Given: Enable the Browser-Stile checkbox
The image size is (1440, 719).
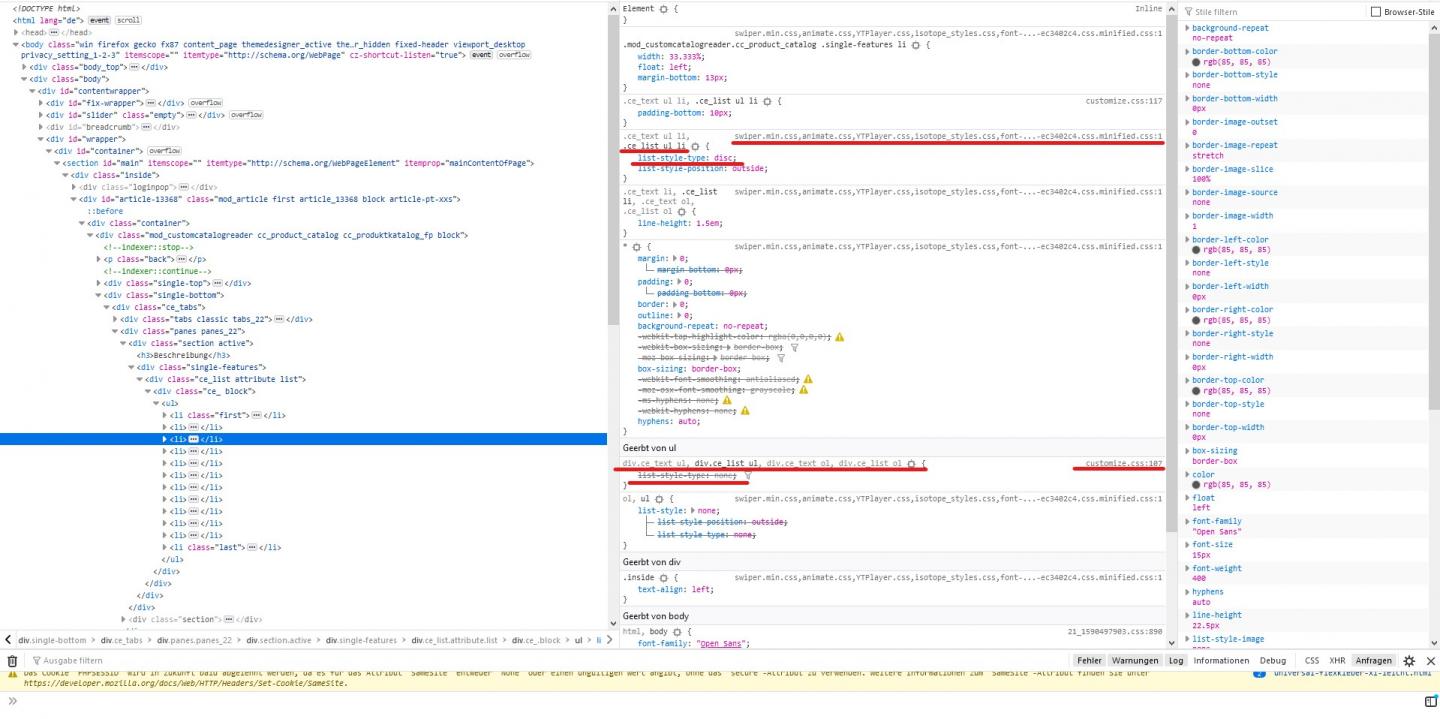Looking at the screenshot, I should (1375, 12).
